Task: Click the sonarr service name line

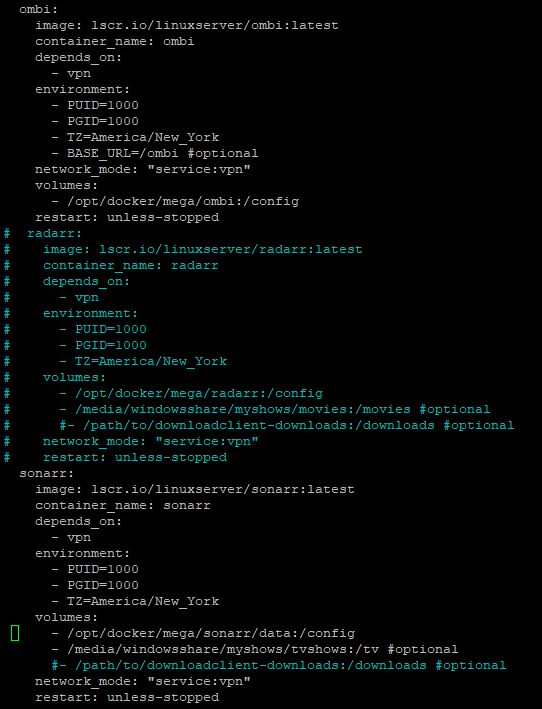Action: pyautogui.click(x=47, y=473)
